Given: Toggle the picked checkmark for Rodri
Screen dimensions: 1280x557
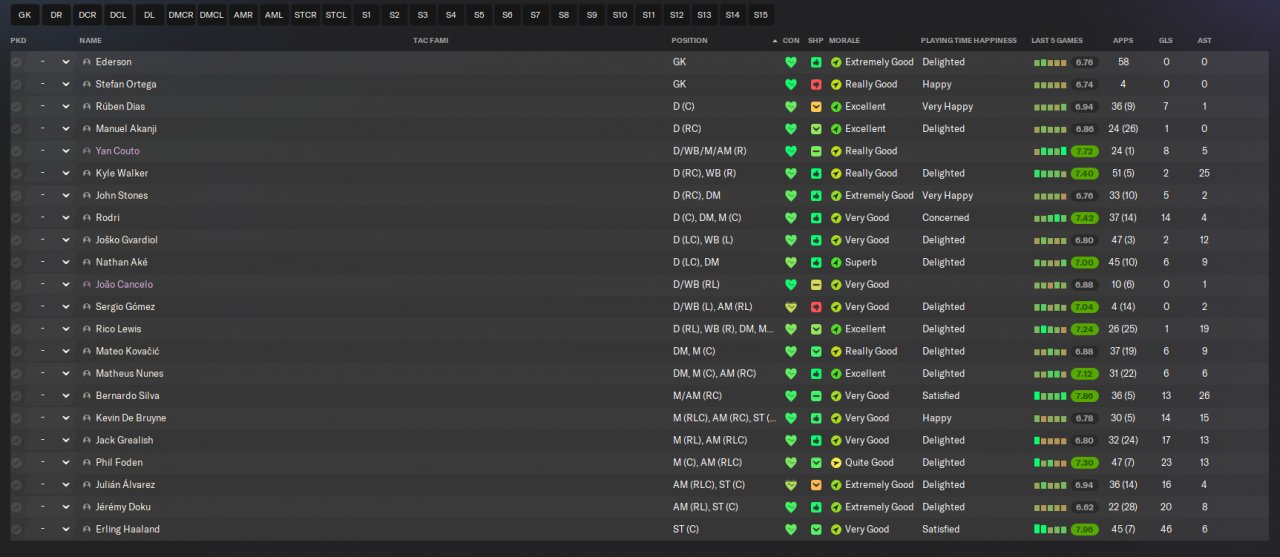Looking at the screenshot, I should (x=16, y=218).
